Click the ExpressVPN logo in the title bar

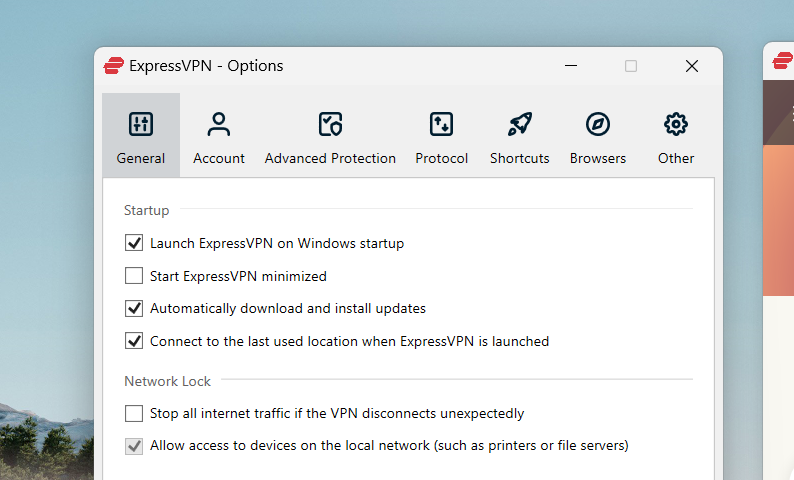pos(114,66)
